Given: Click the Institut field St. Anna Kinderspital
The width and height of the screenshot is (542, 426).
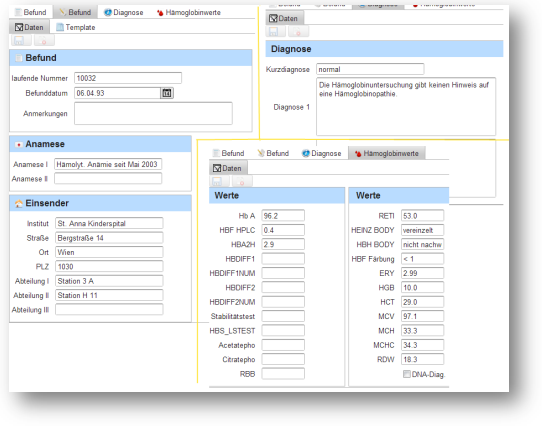Looking at the screenshot, I should (x=109, y=223).
